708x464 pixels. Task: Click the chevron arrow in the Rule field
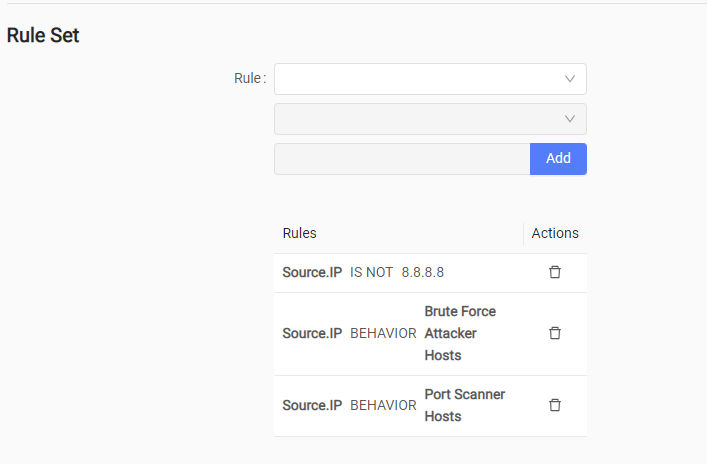click(x=570, y=79)
